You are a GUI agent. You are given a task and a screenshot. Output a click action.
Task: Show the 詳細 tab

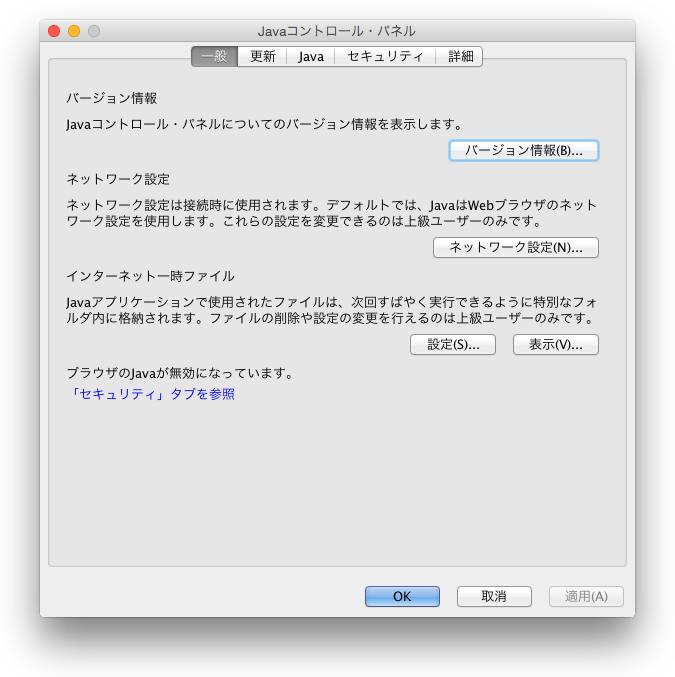point(460,57)
